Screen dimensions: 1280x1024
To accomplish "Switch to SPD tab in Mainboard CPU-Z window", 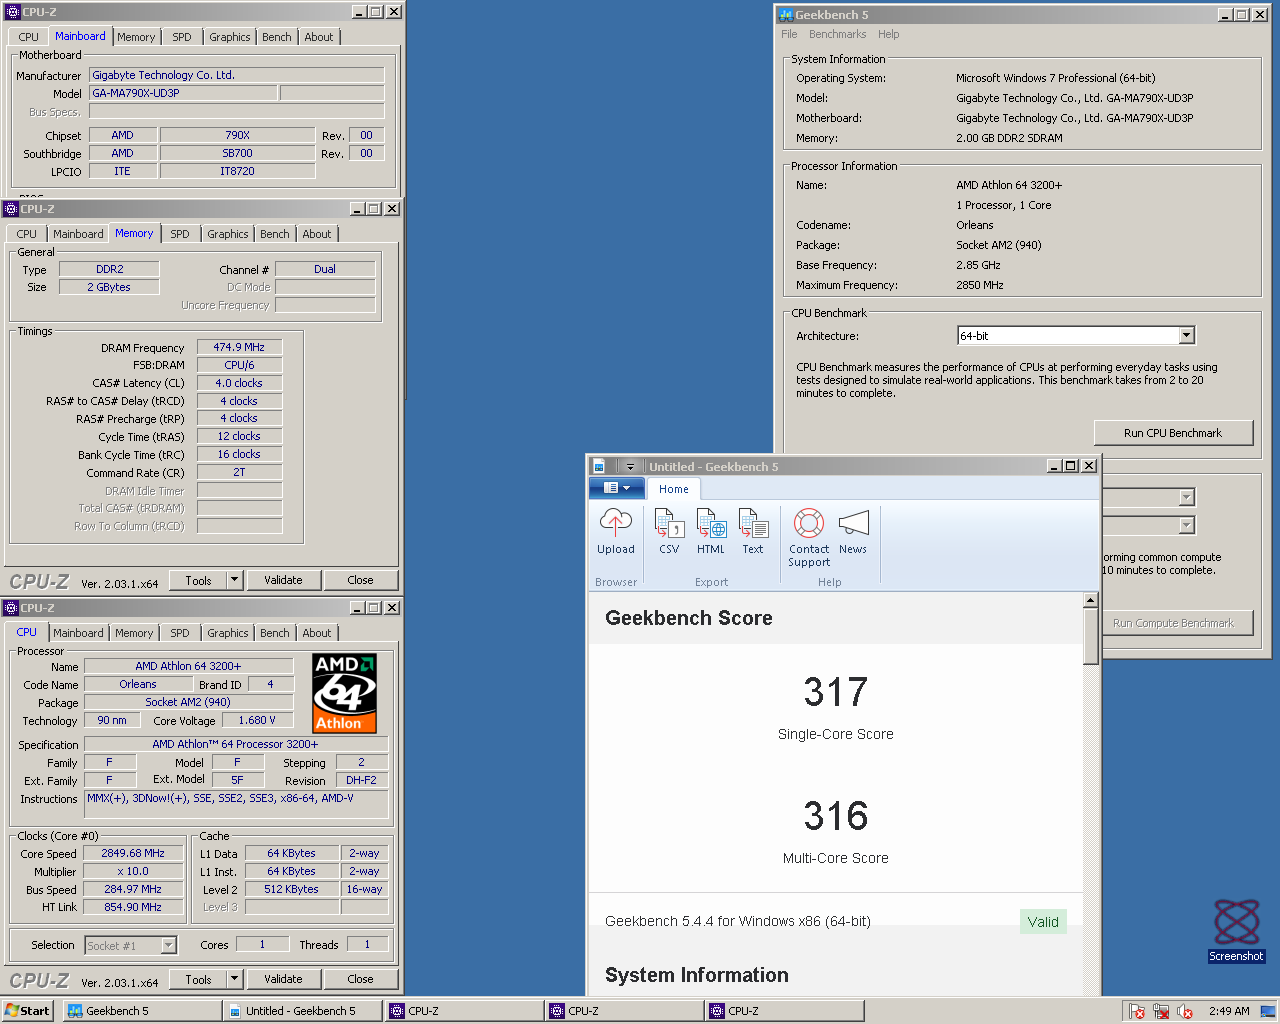I will pos(181,37).
